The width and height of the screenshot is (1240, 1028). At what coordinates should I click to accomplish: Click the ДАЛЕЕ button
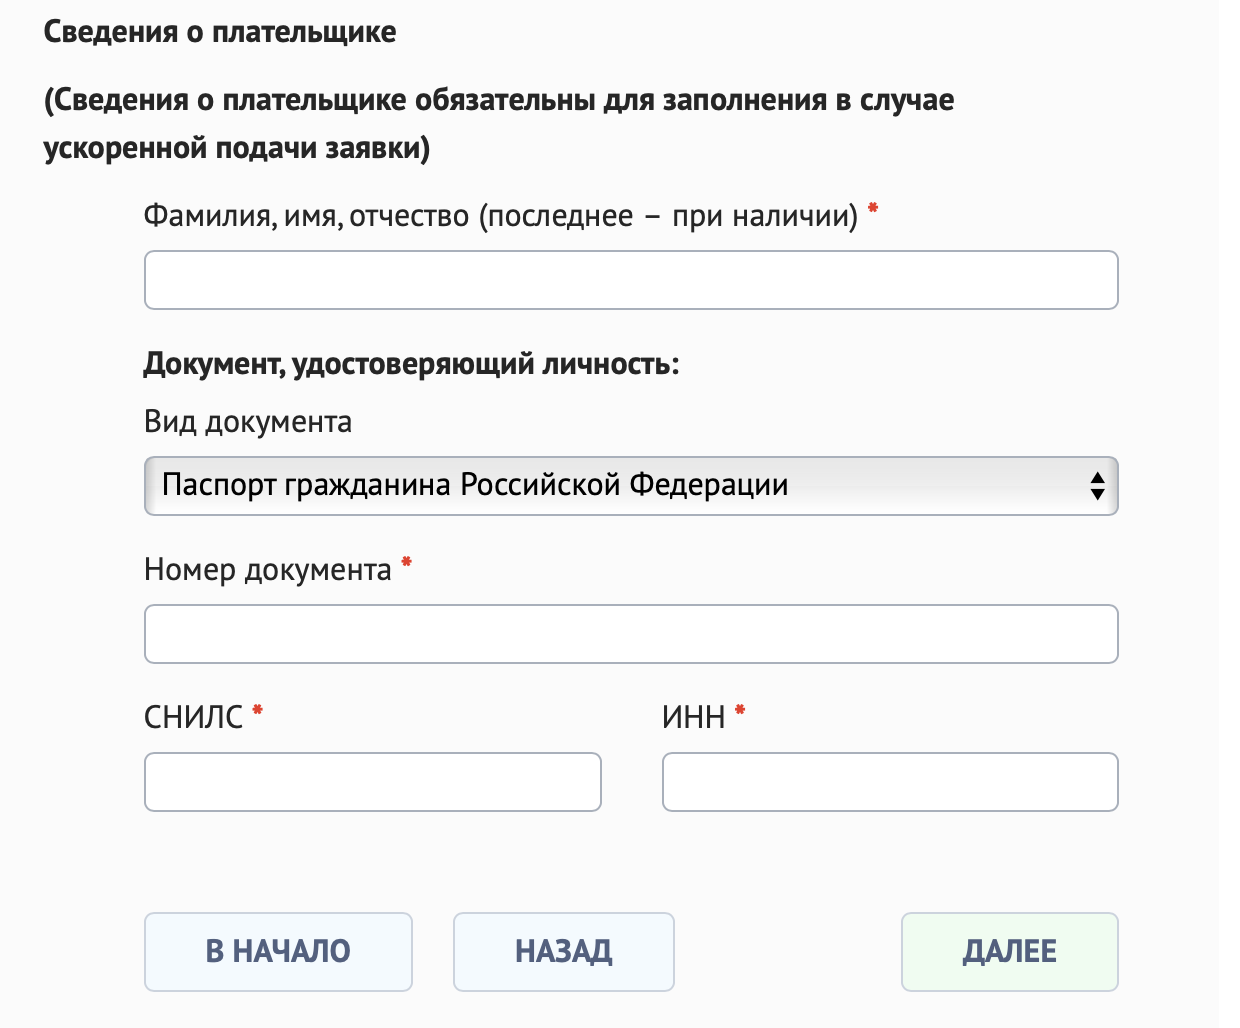click(1009, 951)
